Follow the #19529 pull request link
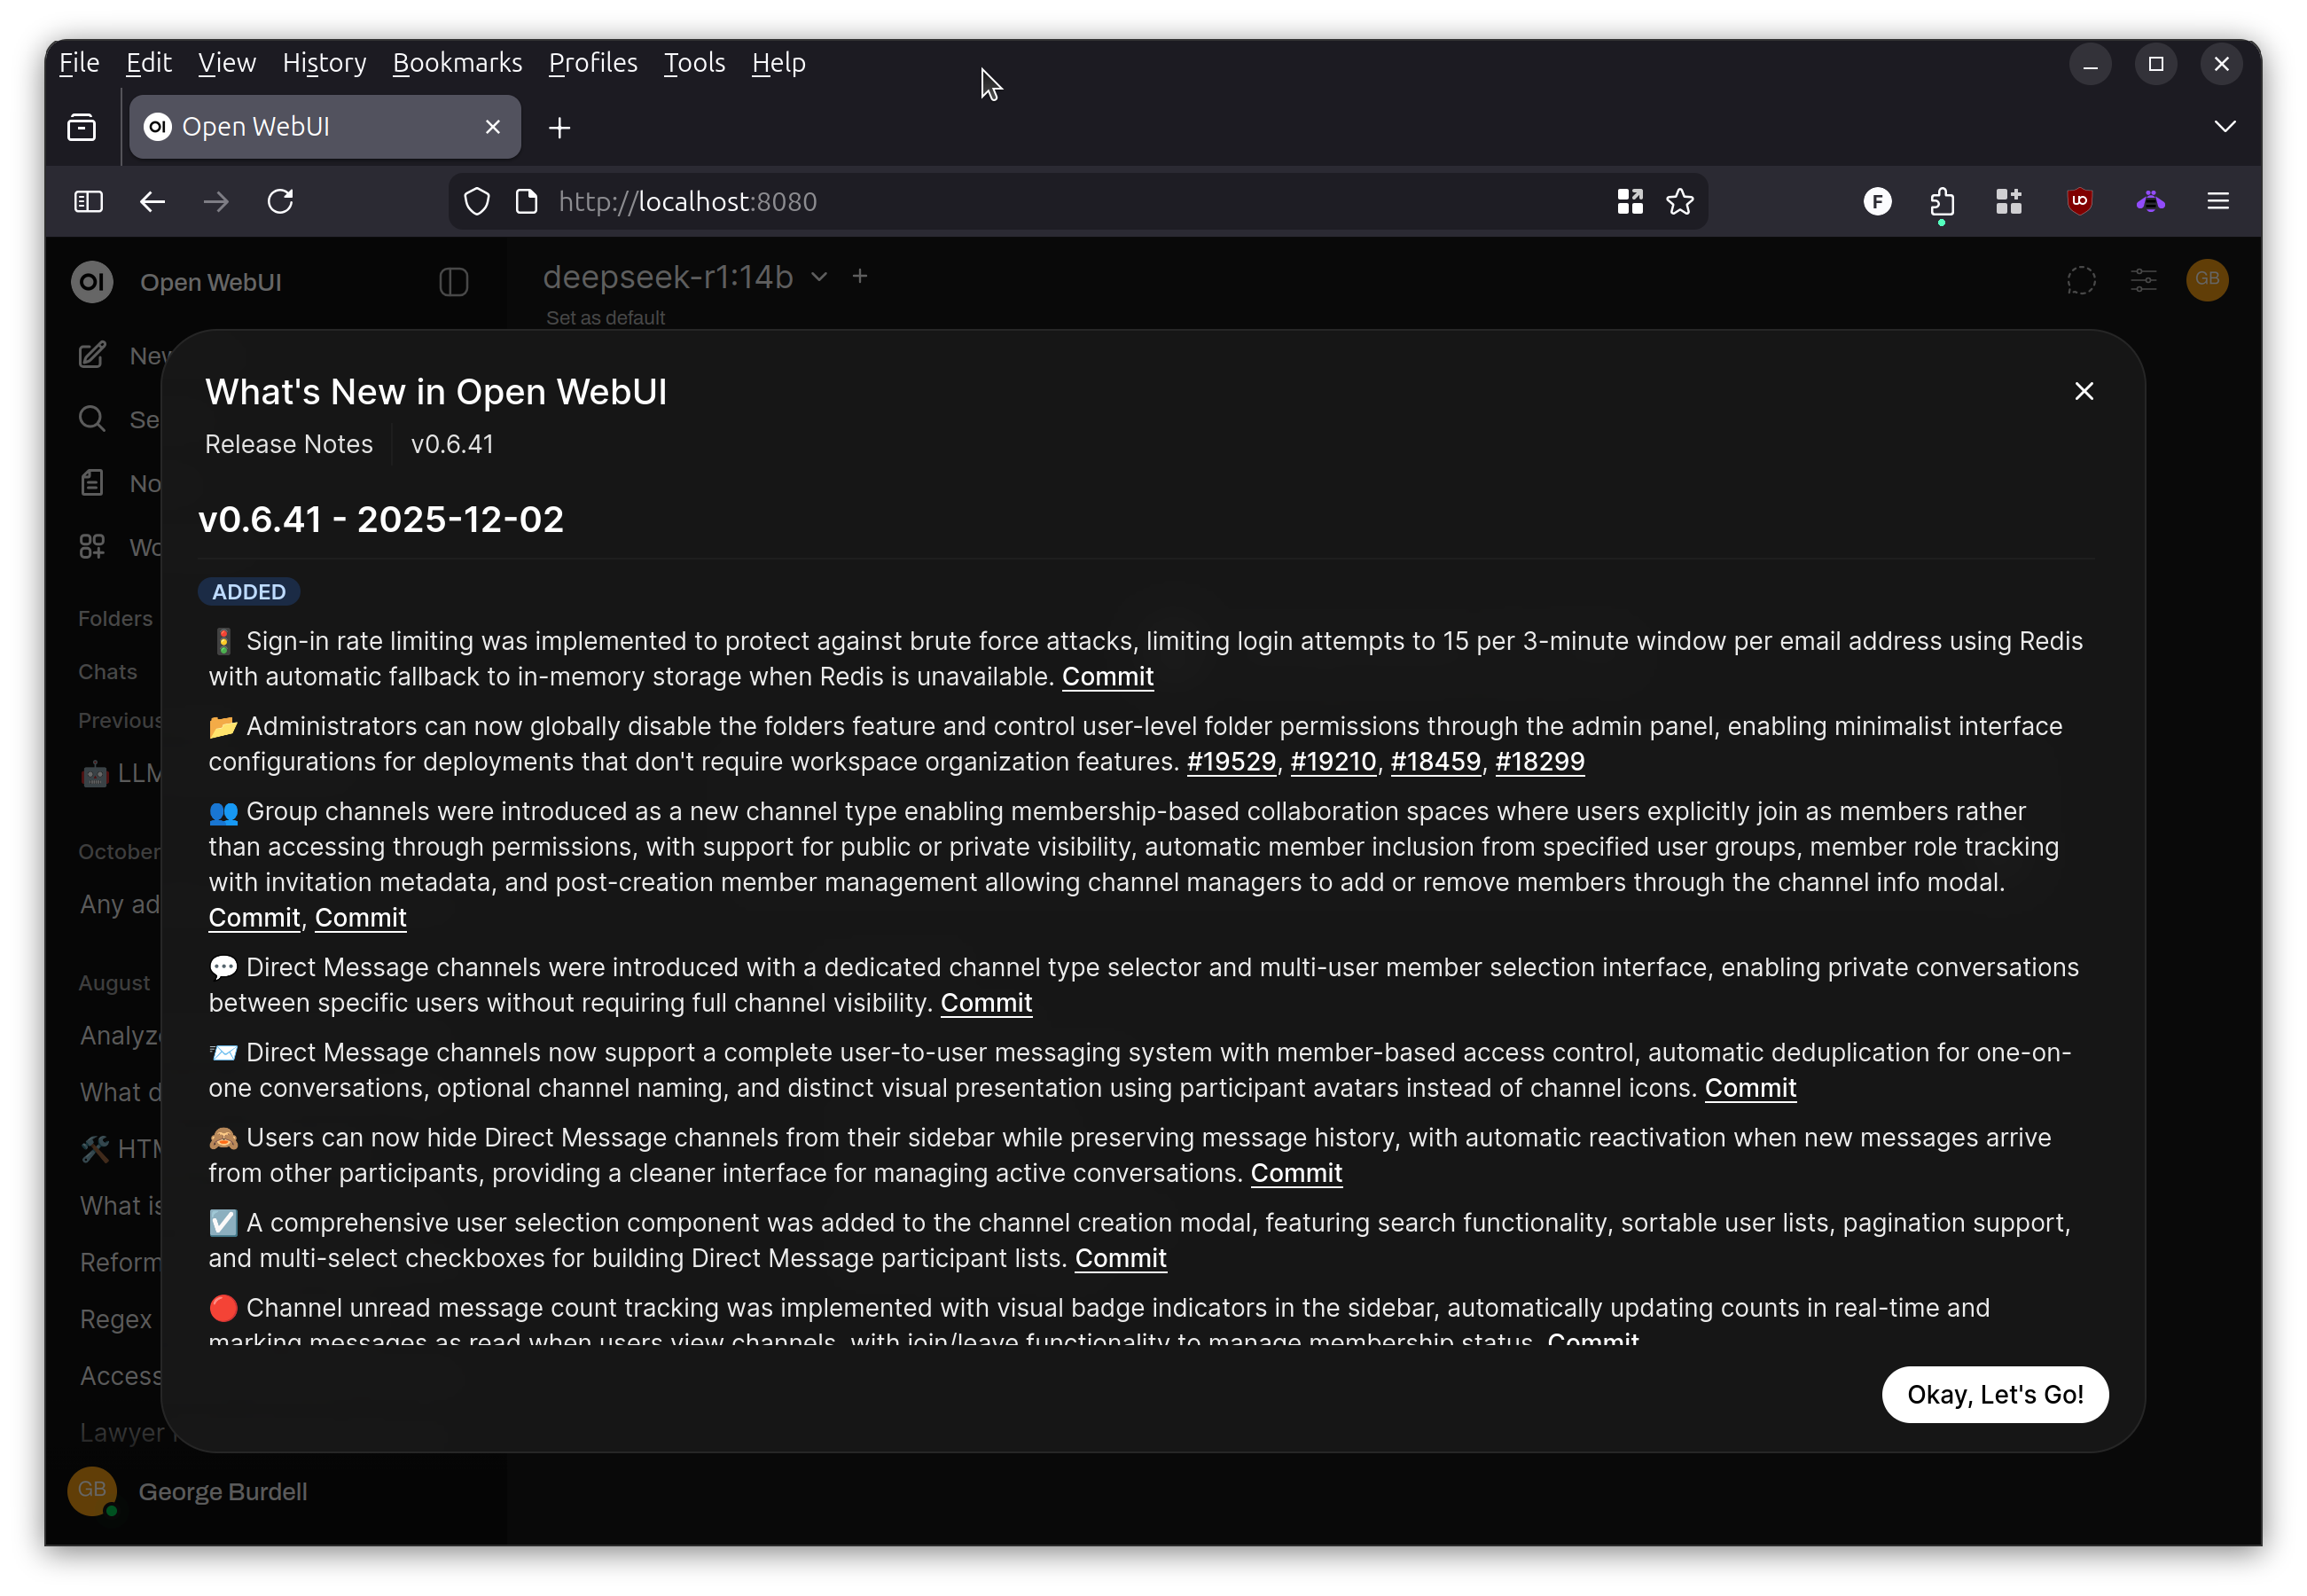 [x=1231, y=761]
